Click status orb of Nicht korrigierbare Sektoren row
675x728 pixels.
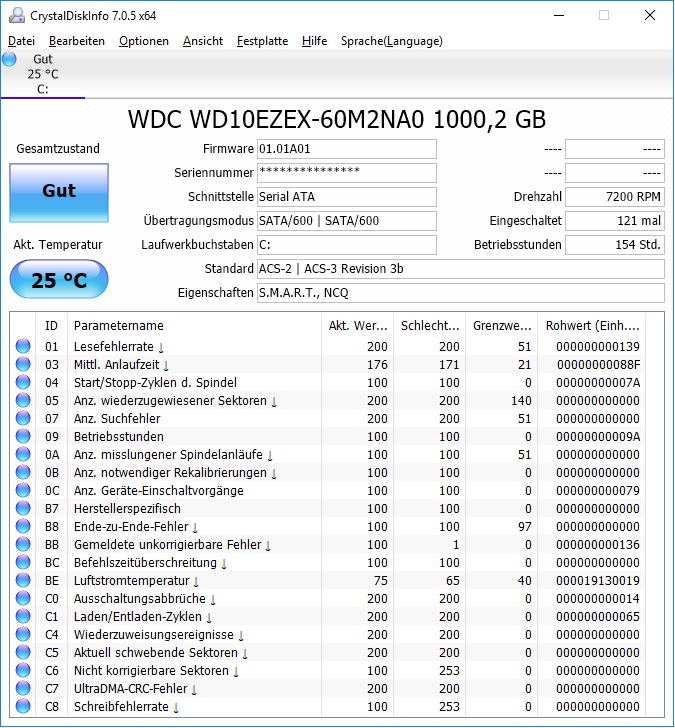(x=23, y=670)
